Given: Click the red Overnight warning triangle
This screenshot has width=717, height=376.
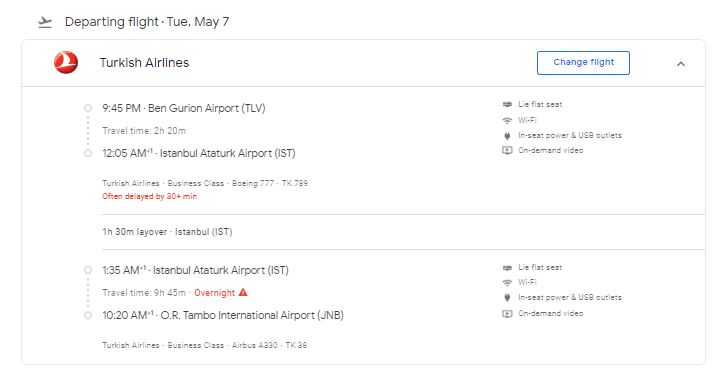Looking at the screenshot, I should (243, 292).
